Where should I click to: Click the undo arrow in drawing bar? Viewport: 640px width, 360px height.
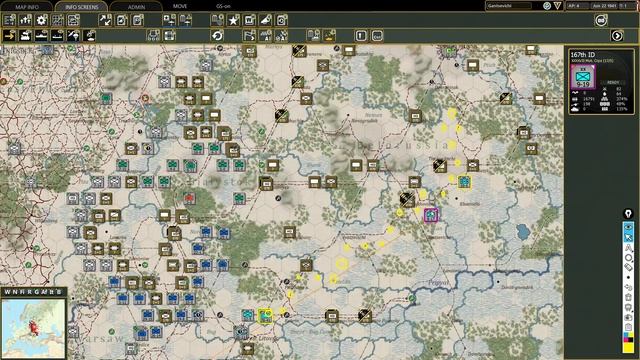(628, 287)
